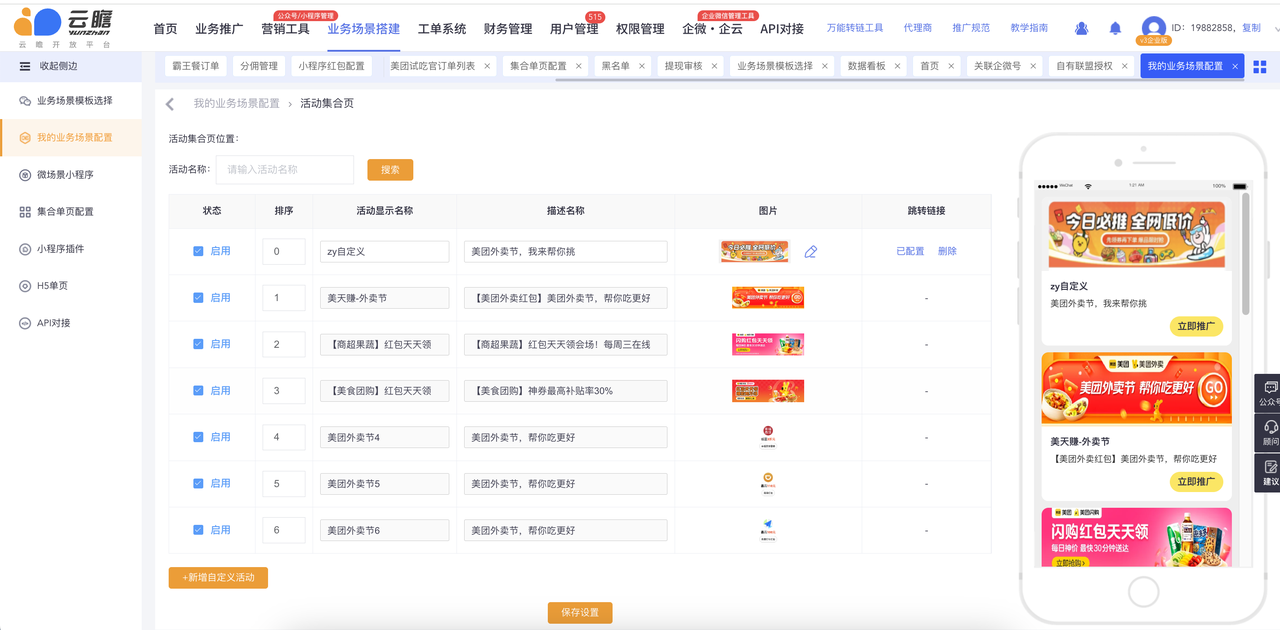Open 业务场景模板选择 from the sidebar icon
Viewport: 1280px width, 630px height.
point(25,101)
